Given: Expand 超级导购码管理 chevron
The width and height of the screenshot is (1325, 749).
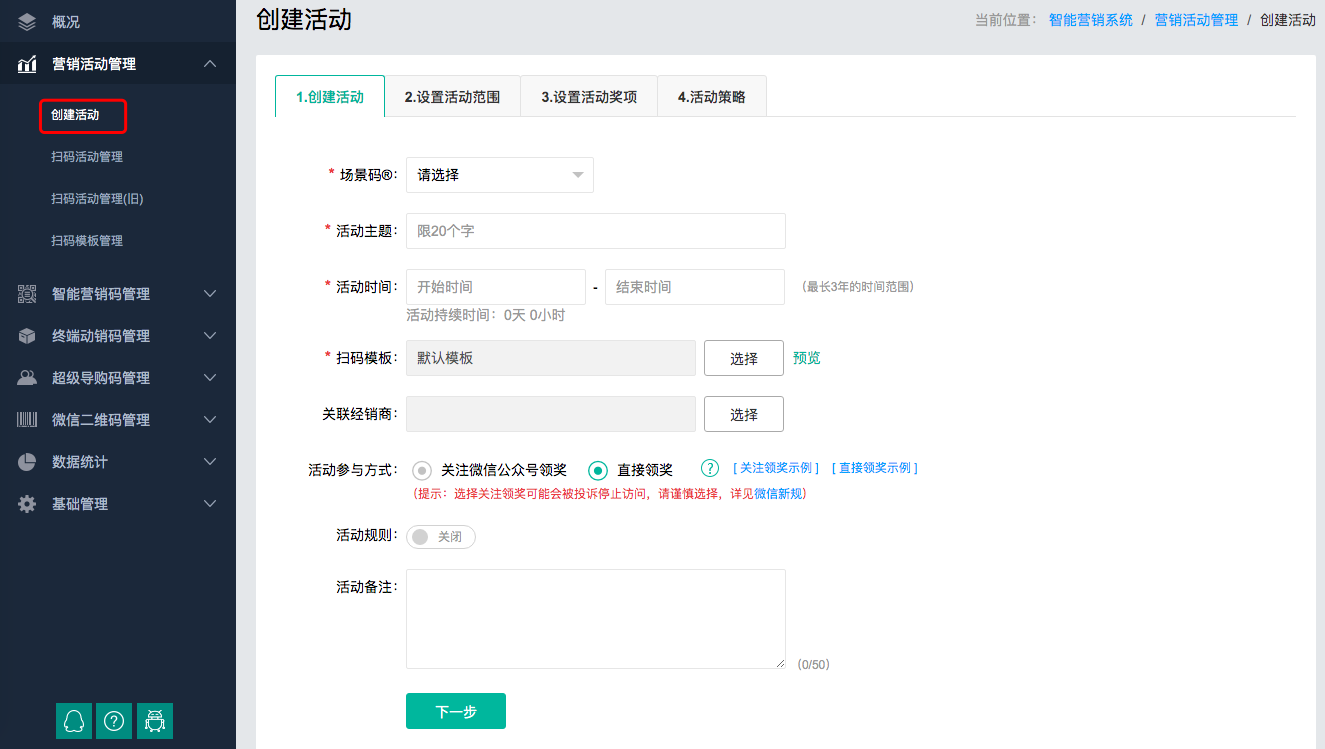Looking at the screenshot, I should pos(209,378).
